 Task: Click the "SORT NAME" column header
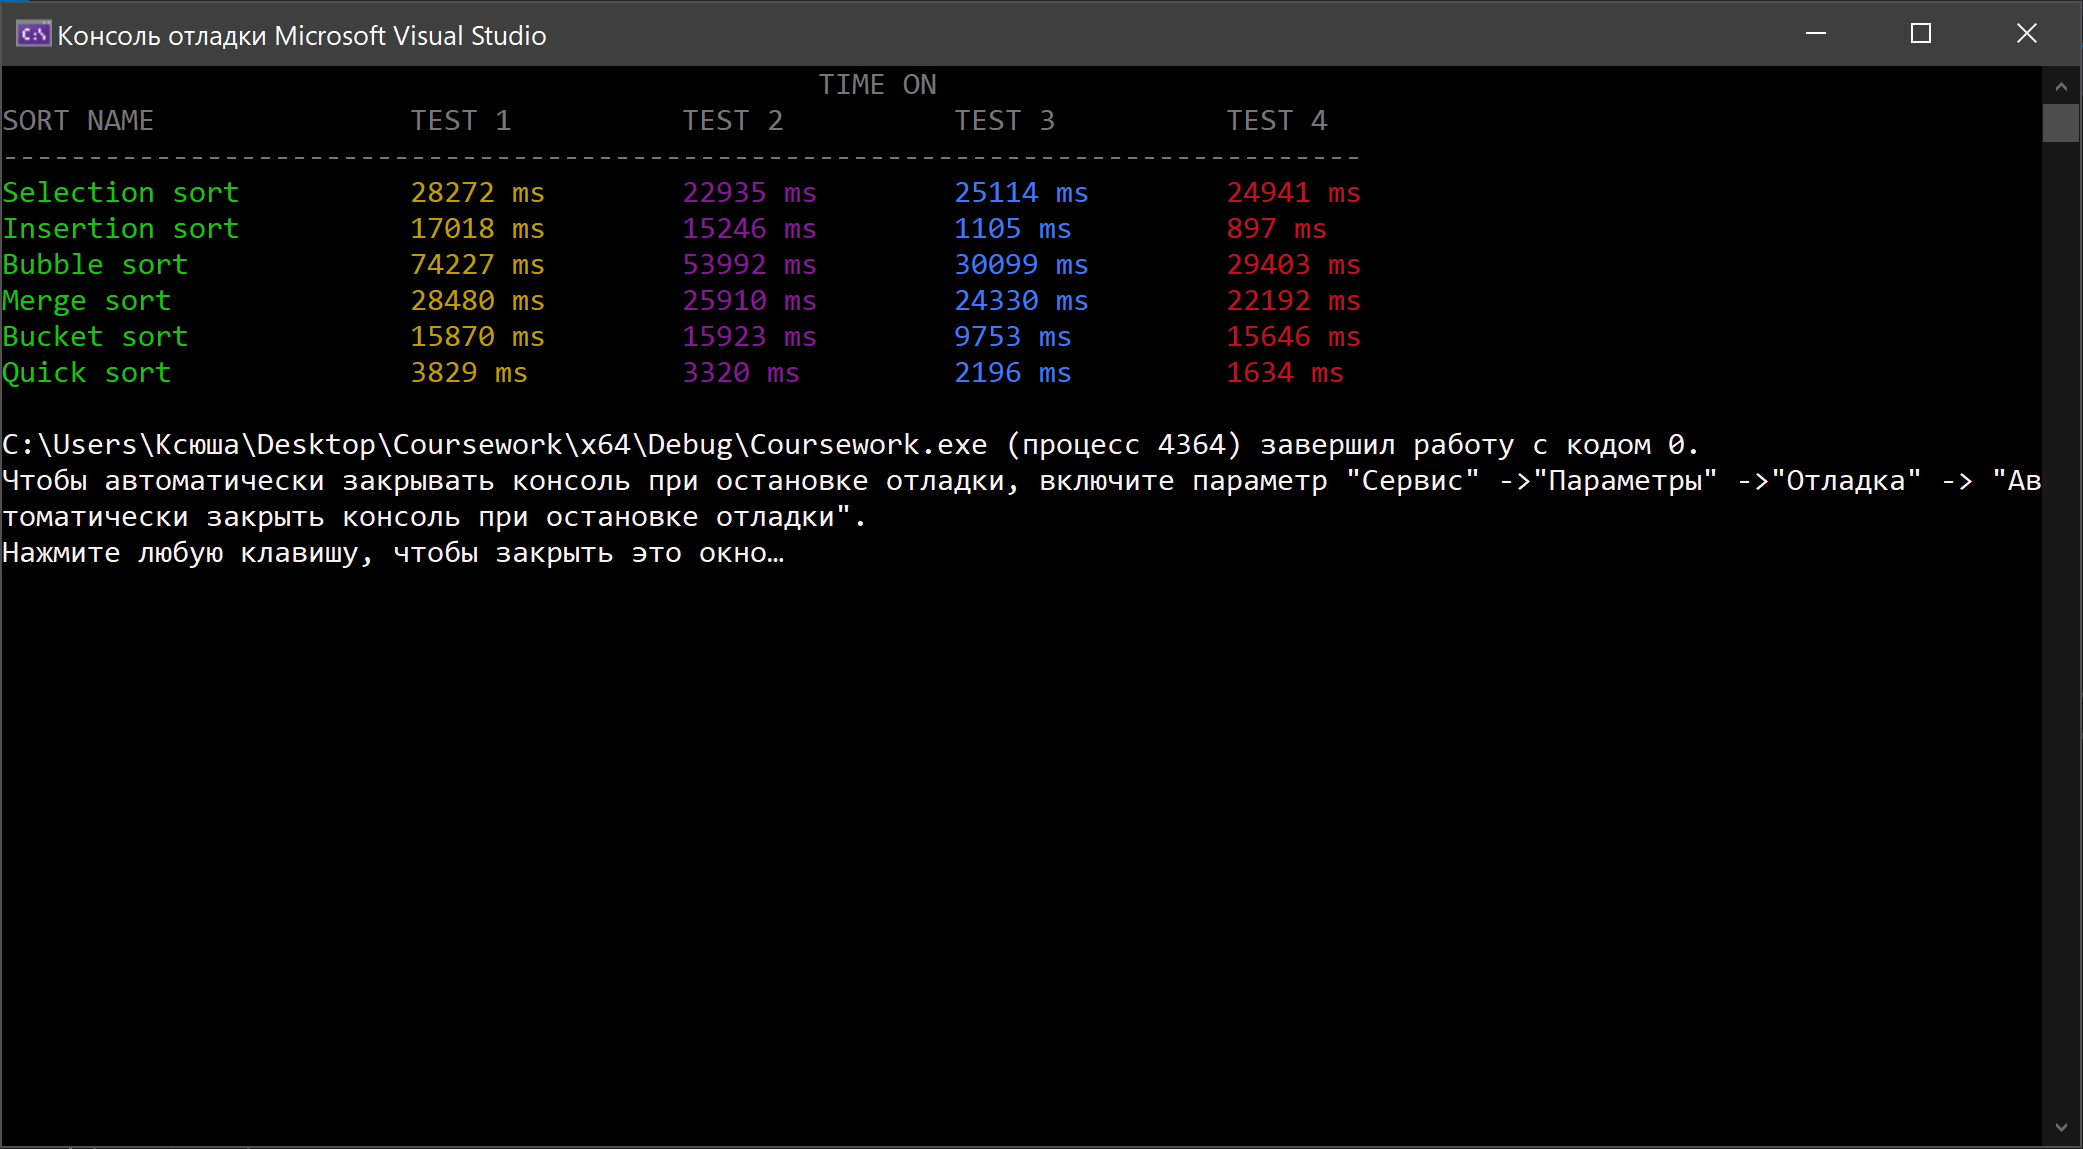click(x=78, y=121)
